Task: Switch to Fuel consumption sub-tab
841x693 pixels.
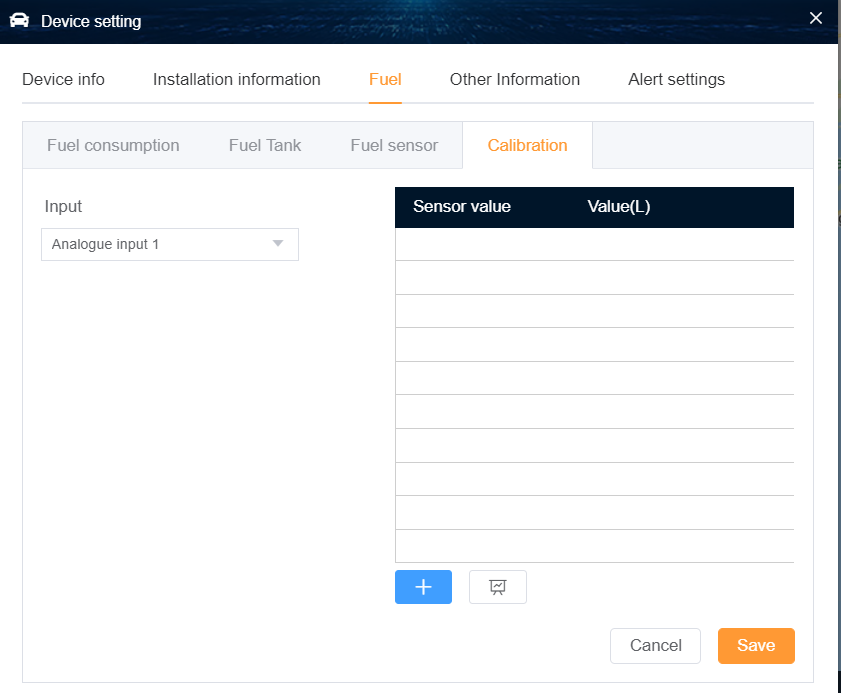Action: click(x=113, y=145)
